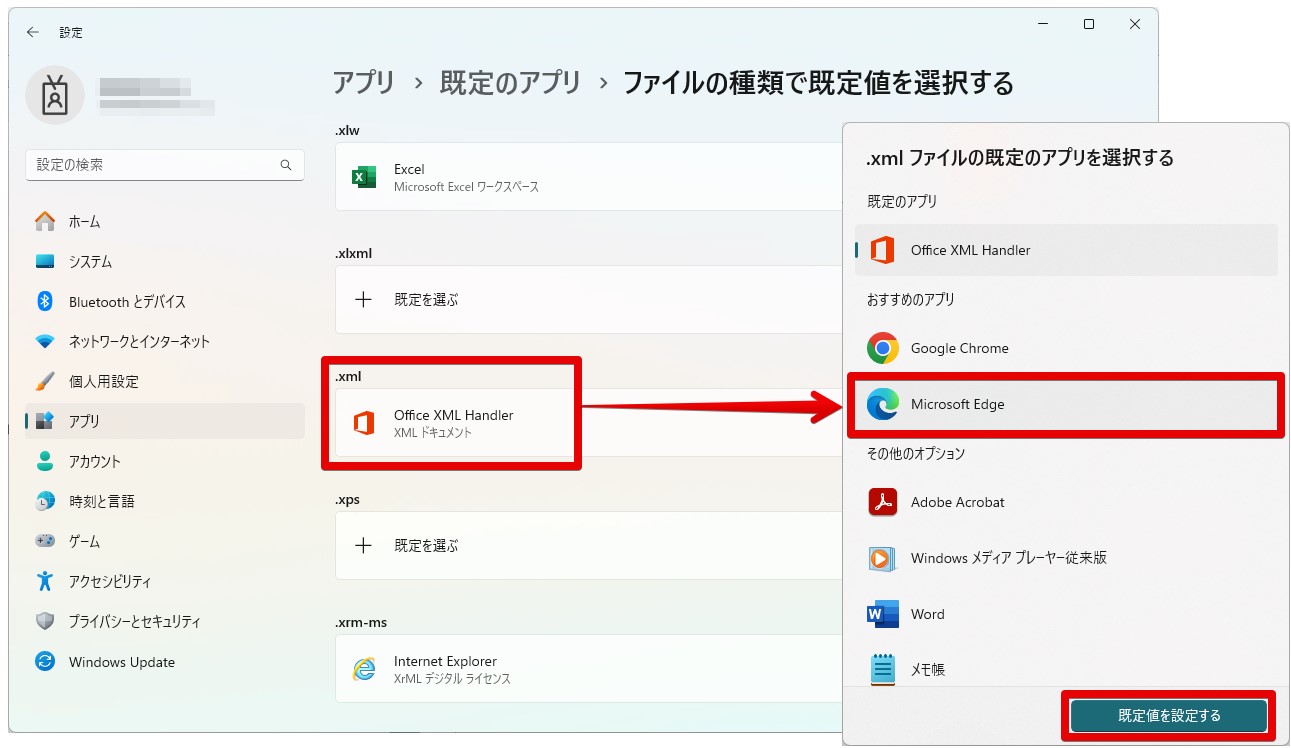This screenshot has width=1291, height=748.
Task: Click the Time and language globe icon
Action: 45,501
